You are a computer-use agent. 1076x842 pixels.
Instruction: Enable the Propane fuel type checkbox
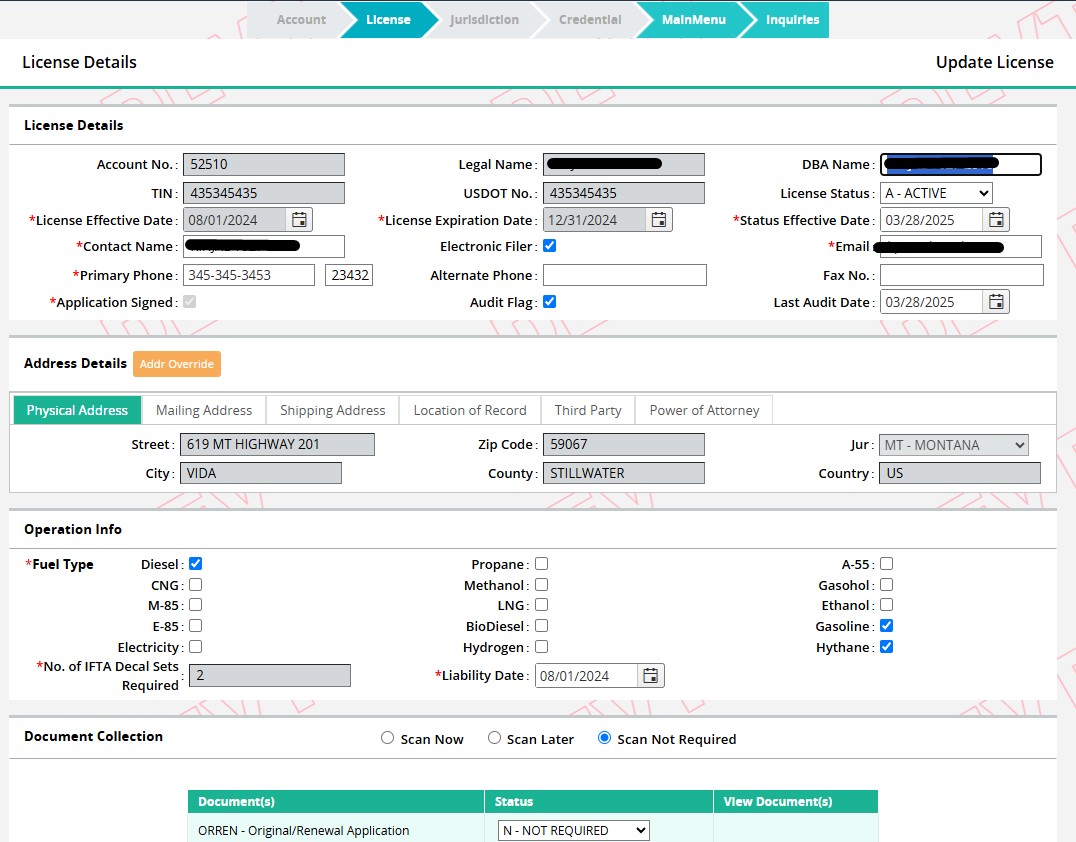click(541, 564)
